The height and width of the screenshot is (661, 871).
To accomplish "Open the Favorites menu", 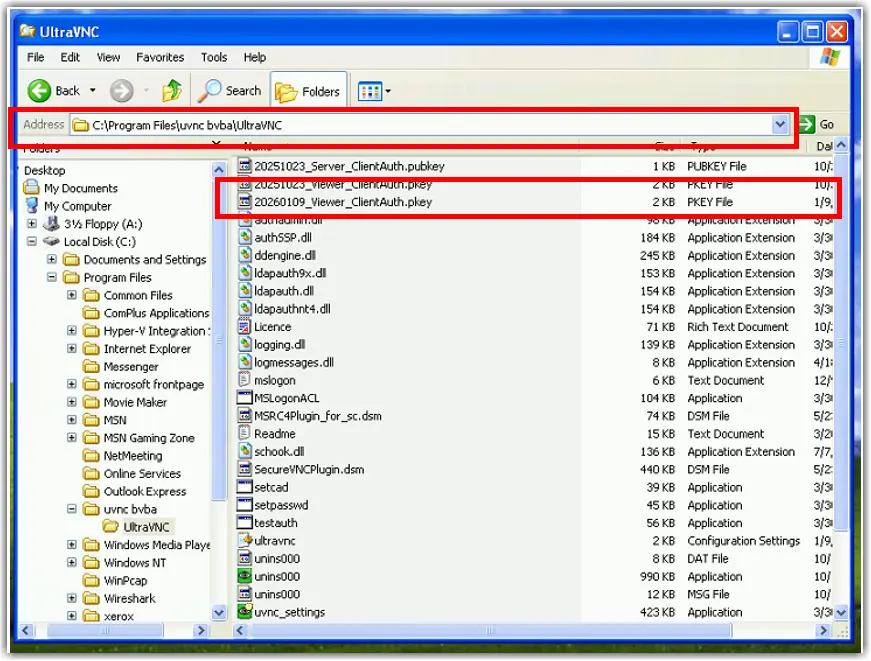I will pyautogui.click(x=160, y=57).
